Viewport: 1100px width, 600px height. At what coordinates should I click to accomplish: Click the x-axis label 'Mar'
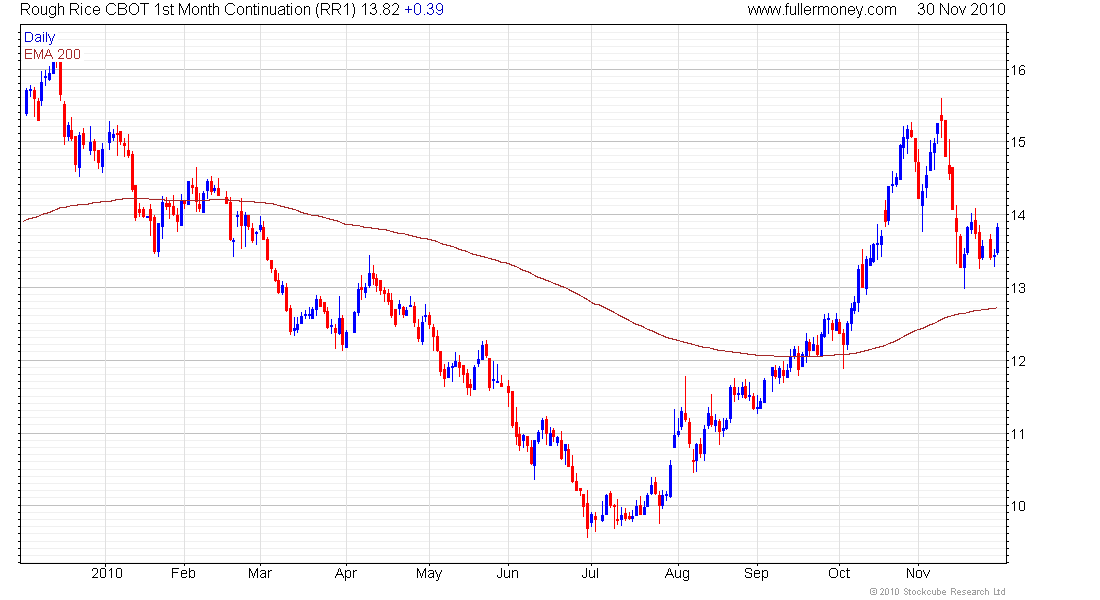[x=260, y=573]
